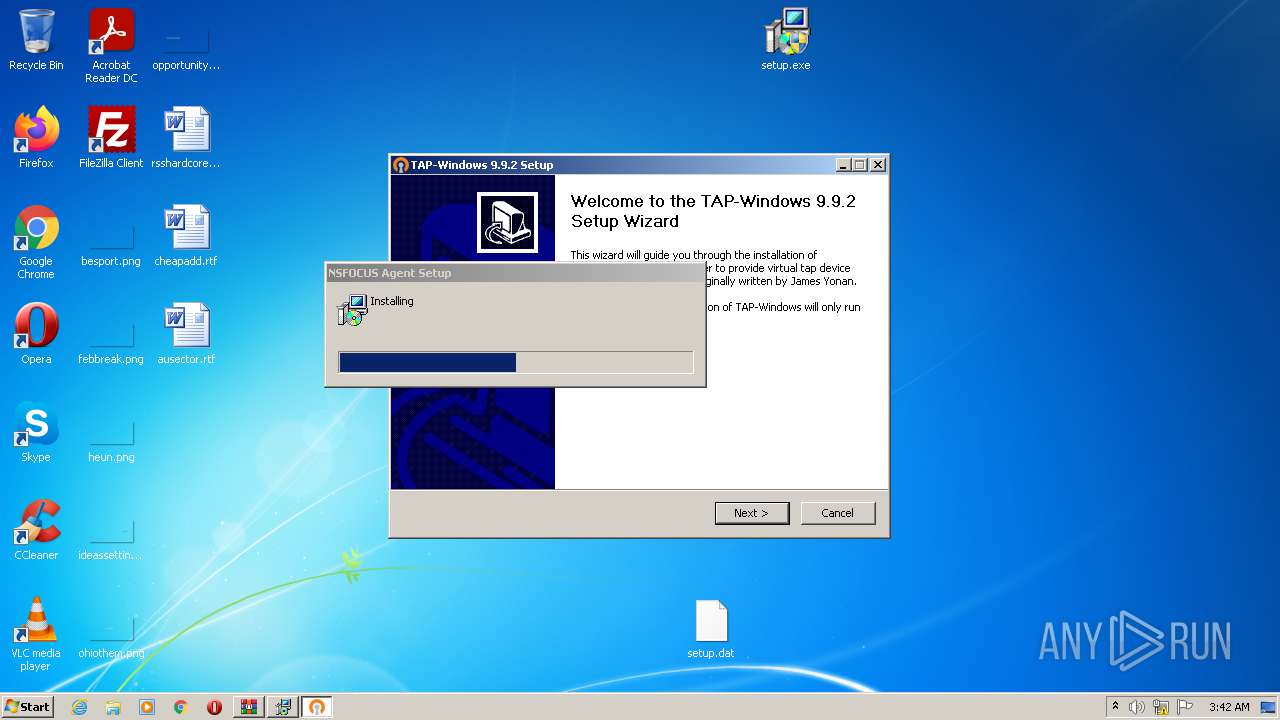Click Next in TAP-Windows setup wizard

pos(752,513)
